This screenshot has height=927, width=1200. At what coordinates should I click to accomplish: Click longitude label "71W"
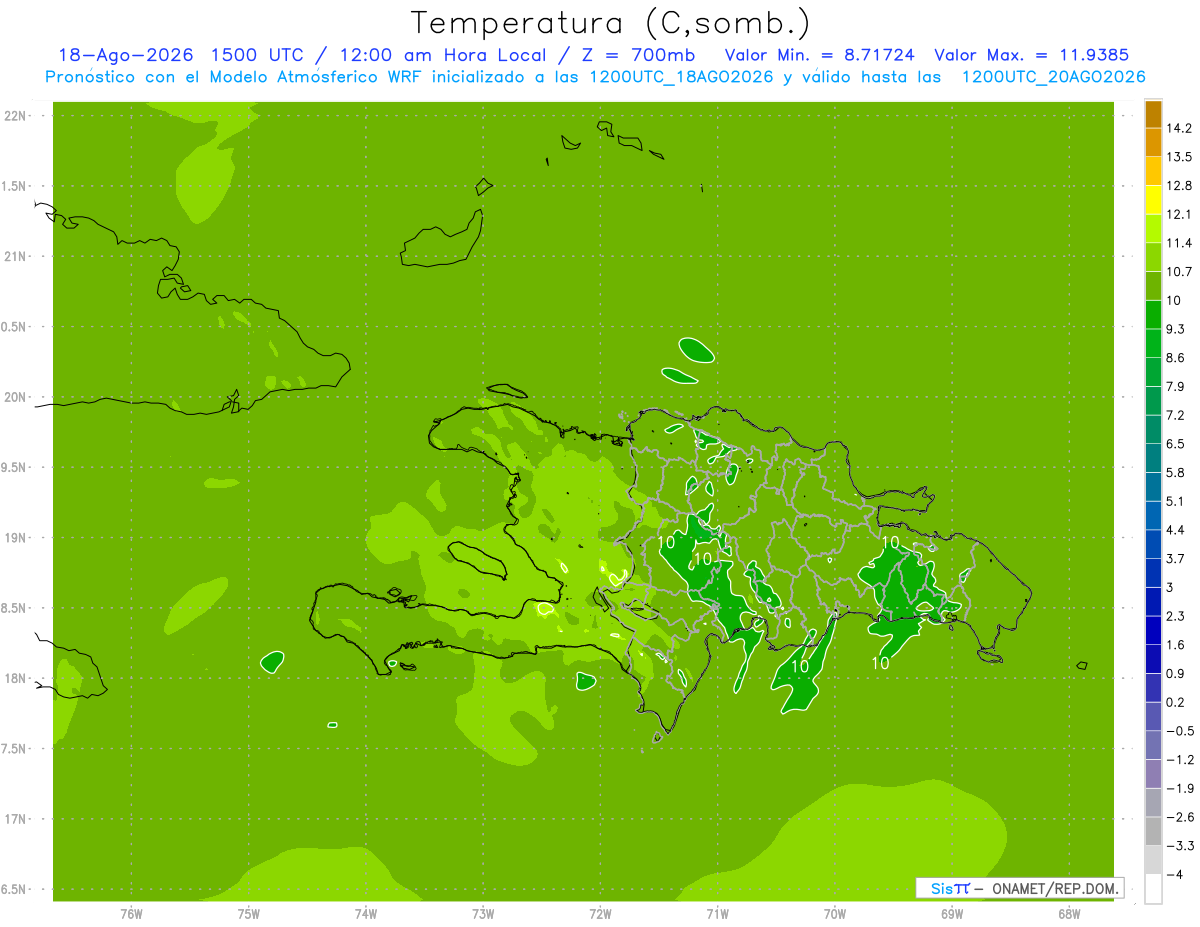(x=717, y=914)
